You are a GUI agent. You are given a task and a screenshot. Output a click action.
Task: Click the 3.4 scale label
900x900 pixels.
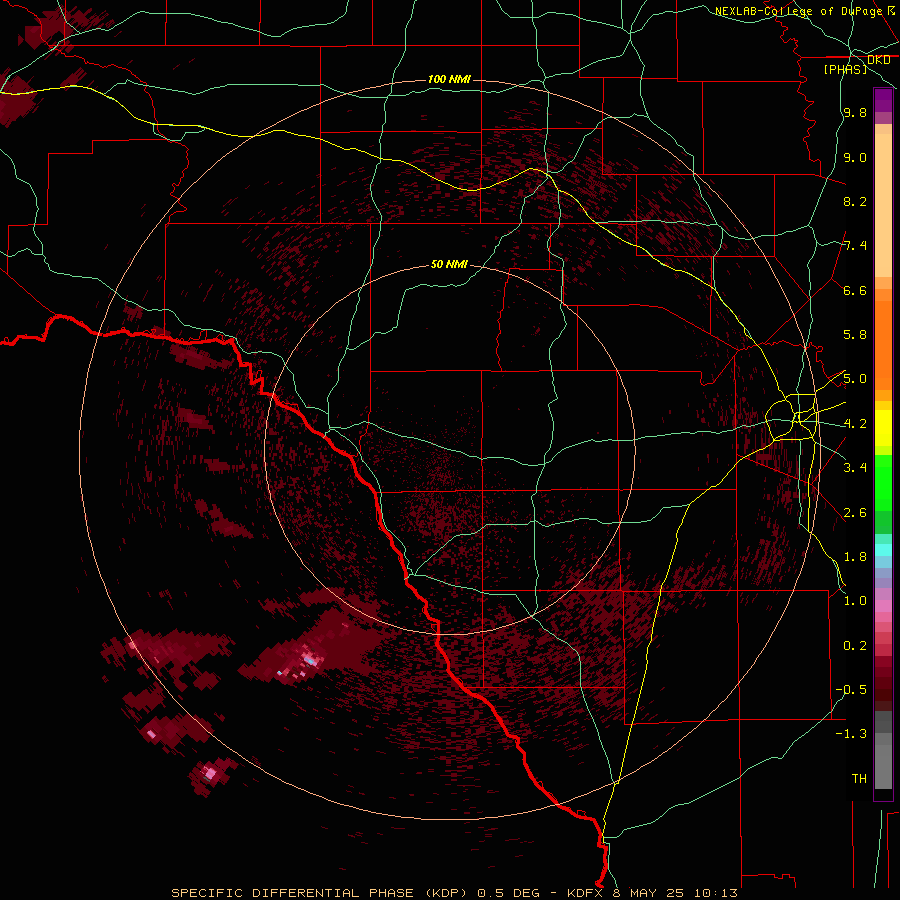pos(855,467)
